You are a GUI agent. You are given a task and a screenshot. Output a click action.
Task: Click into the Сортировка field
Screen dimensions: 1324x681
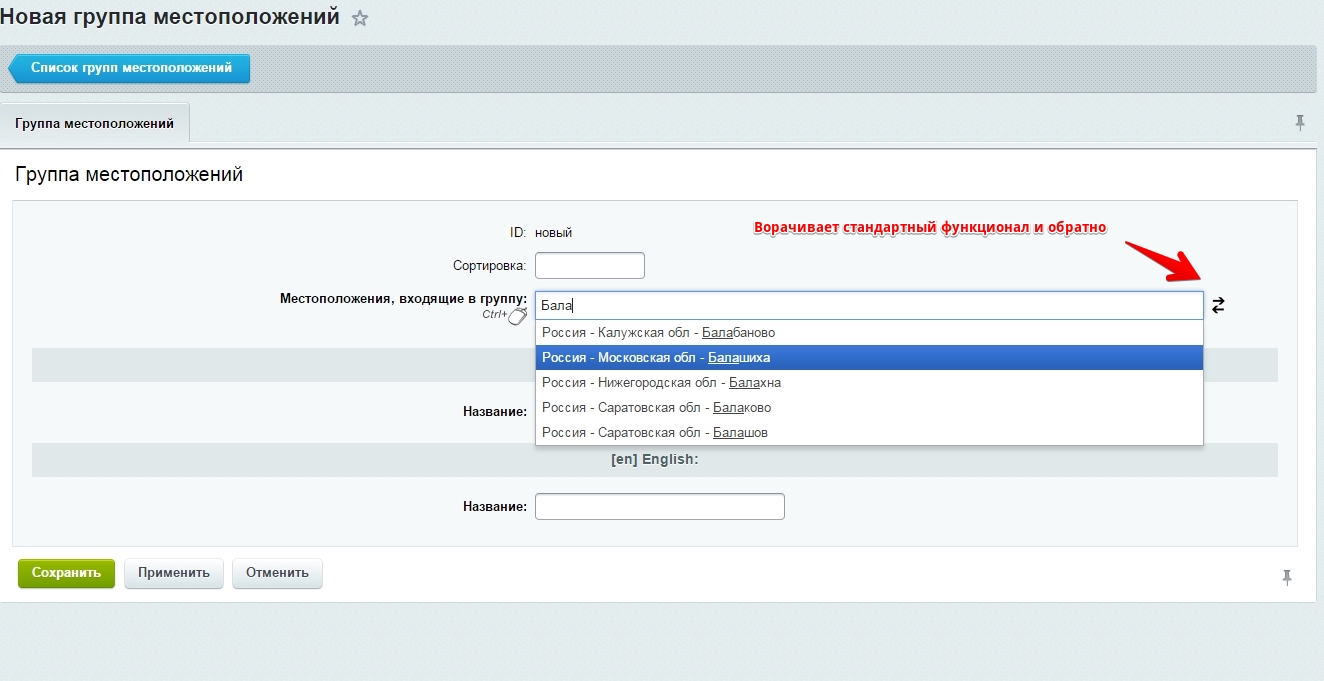click(x=589, y=266)
